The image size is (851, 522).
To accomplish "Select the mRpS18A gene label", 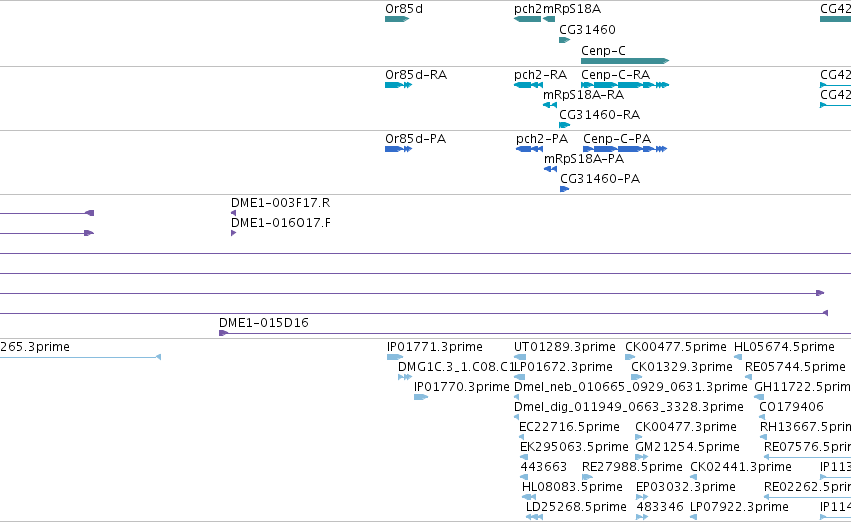I will [x=572, y=9].
